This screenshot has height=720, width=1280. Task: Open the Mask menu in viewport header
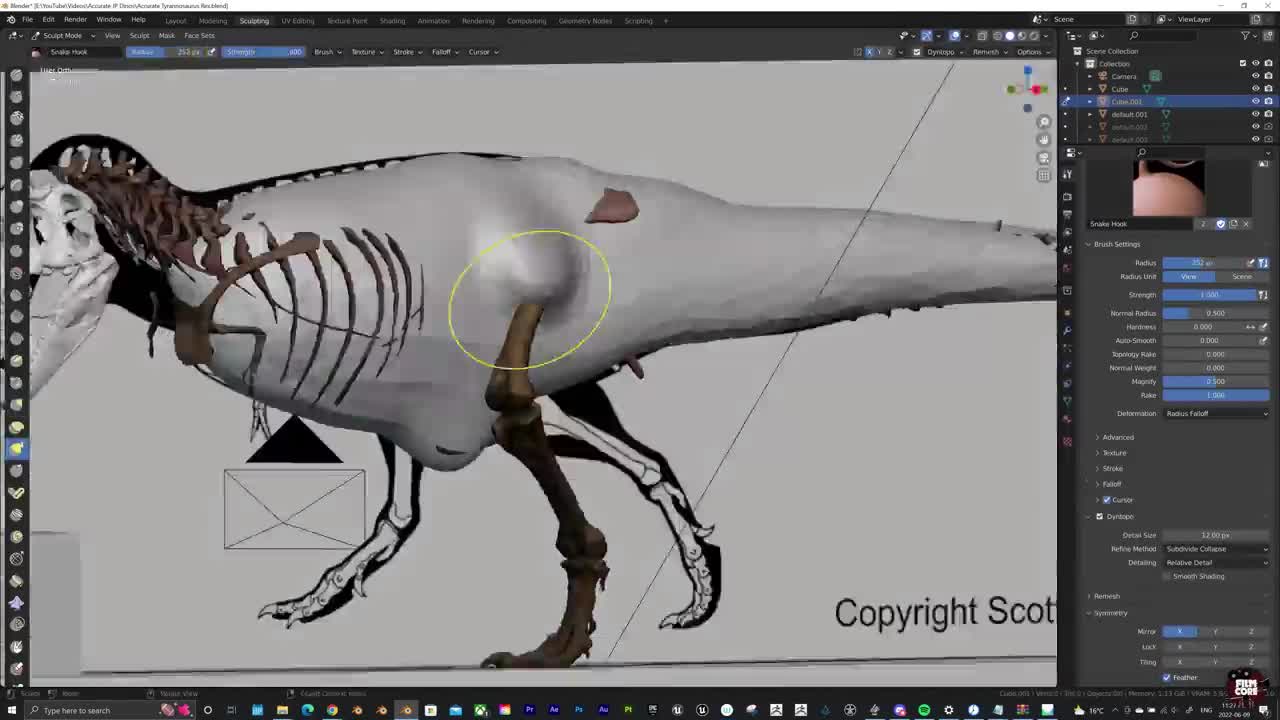166,36
